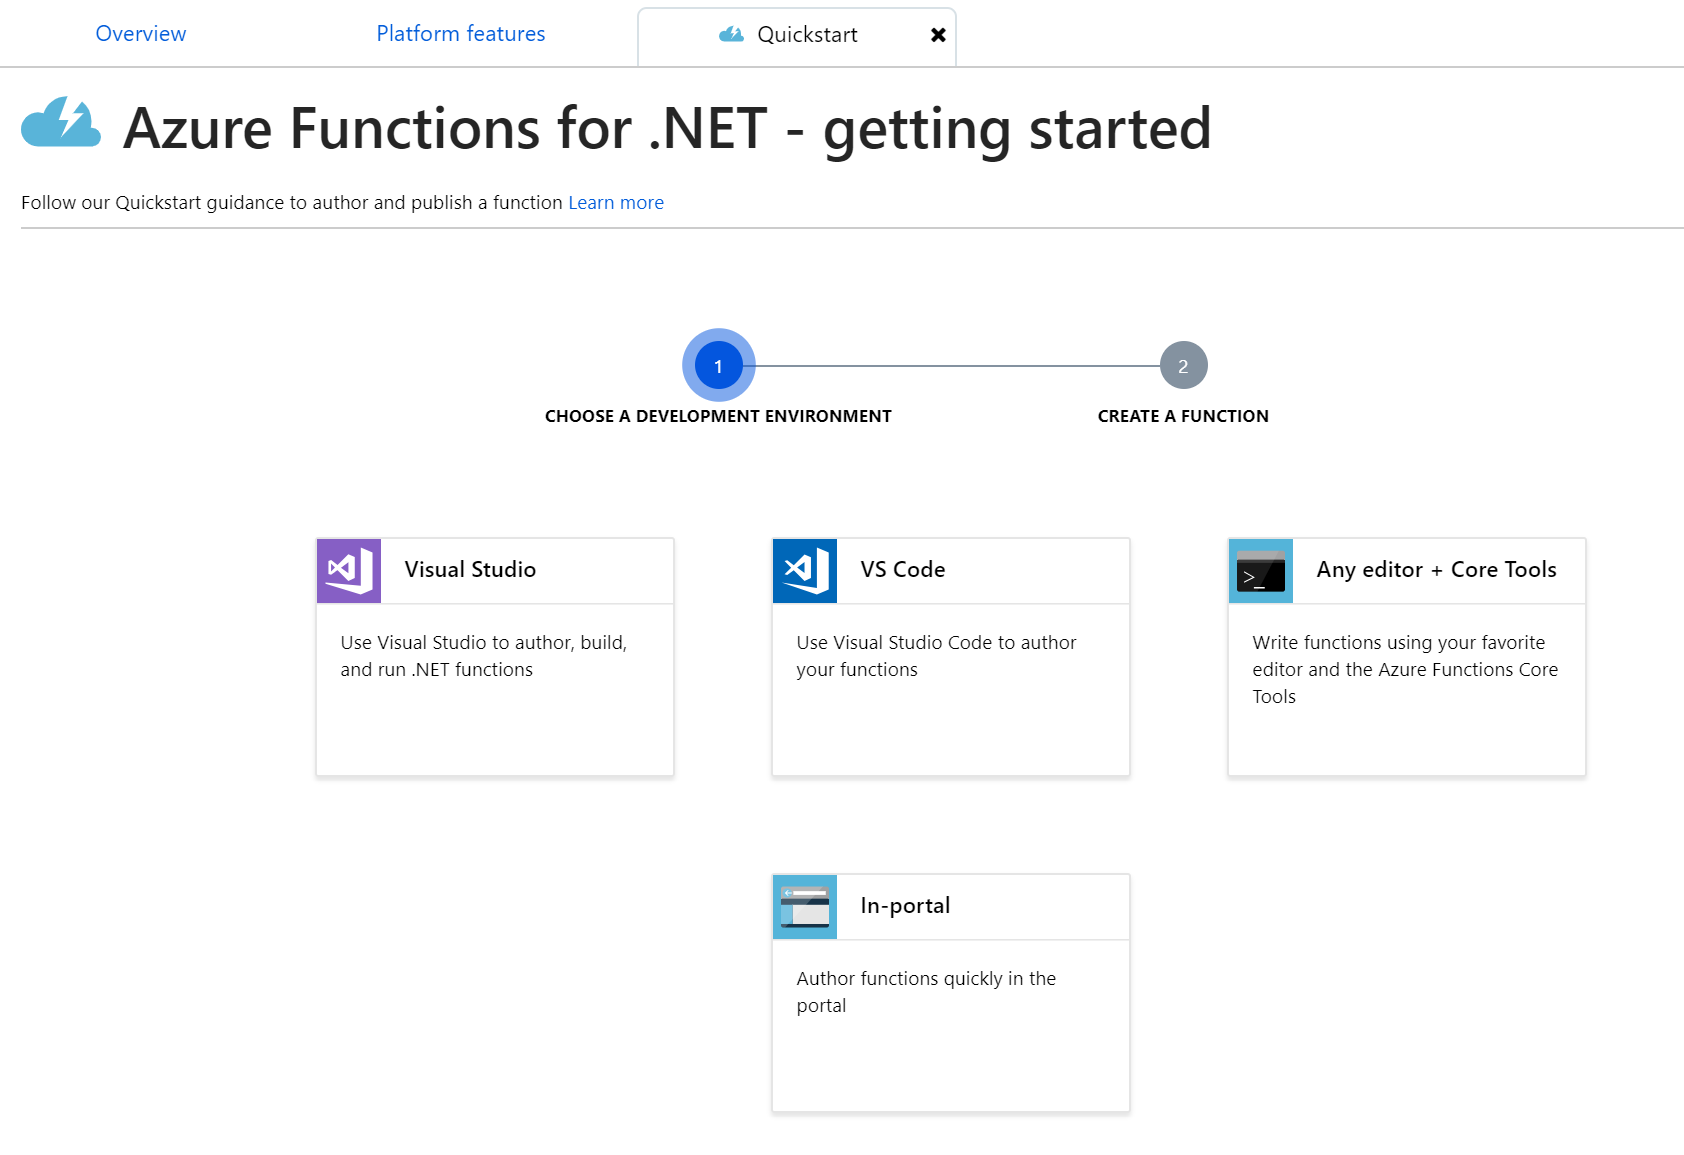The width and height of the screenshot is (1684, 1155).
Task: Click the In-portal browser window icon
Action: 805,907
